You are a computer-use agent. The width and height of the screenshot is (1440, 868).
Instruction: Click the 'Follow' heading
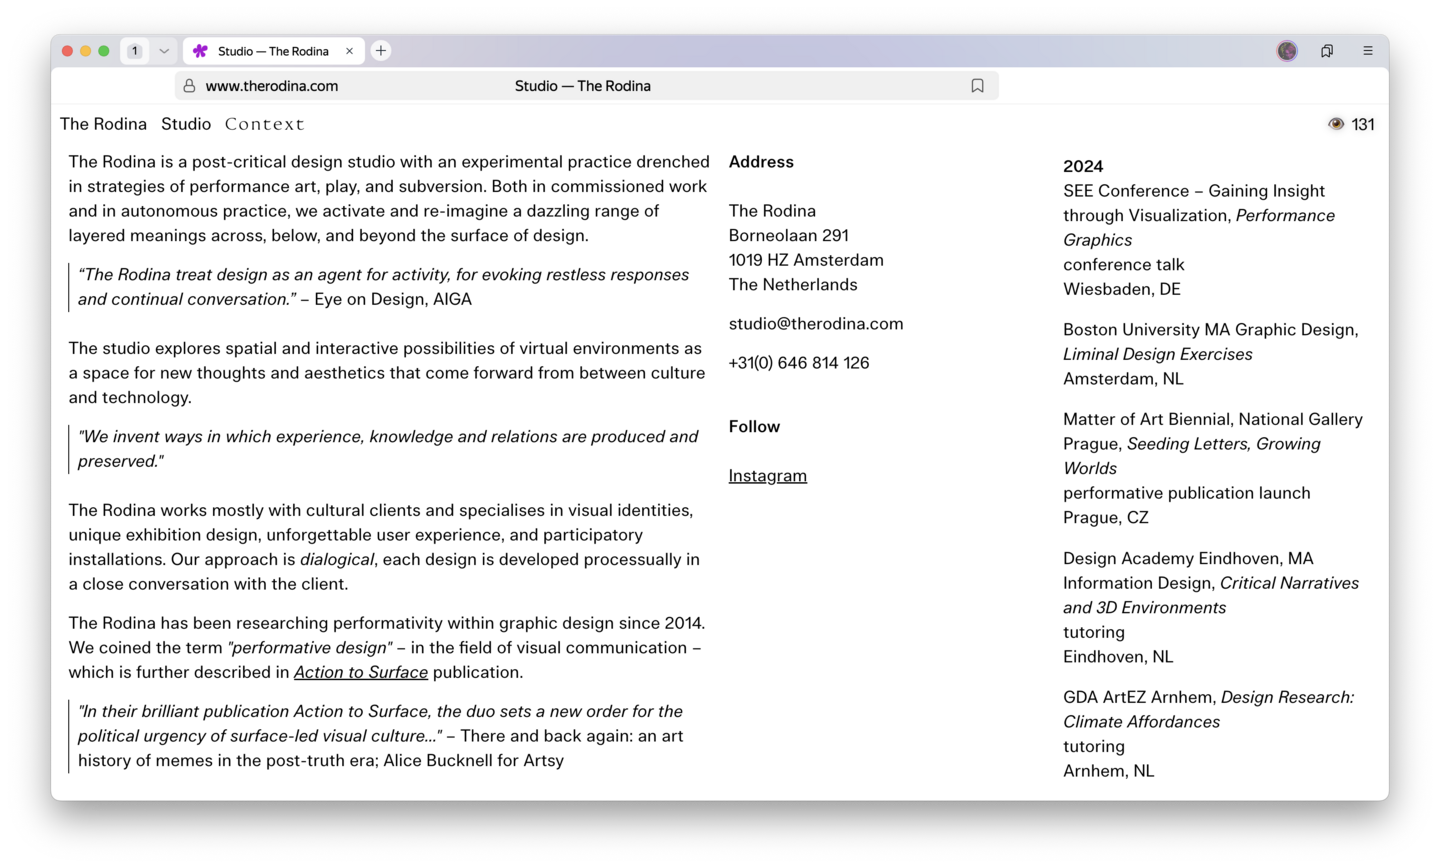click(x=754, y=427)
